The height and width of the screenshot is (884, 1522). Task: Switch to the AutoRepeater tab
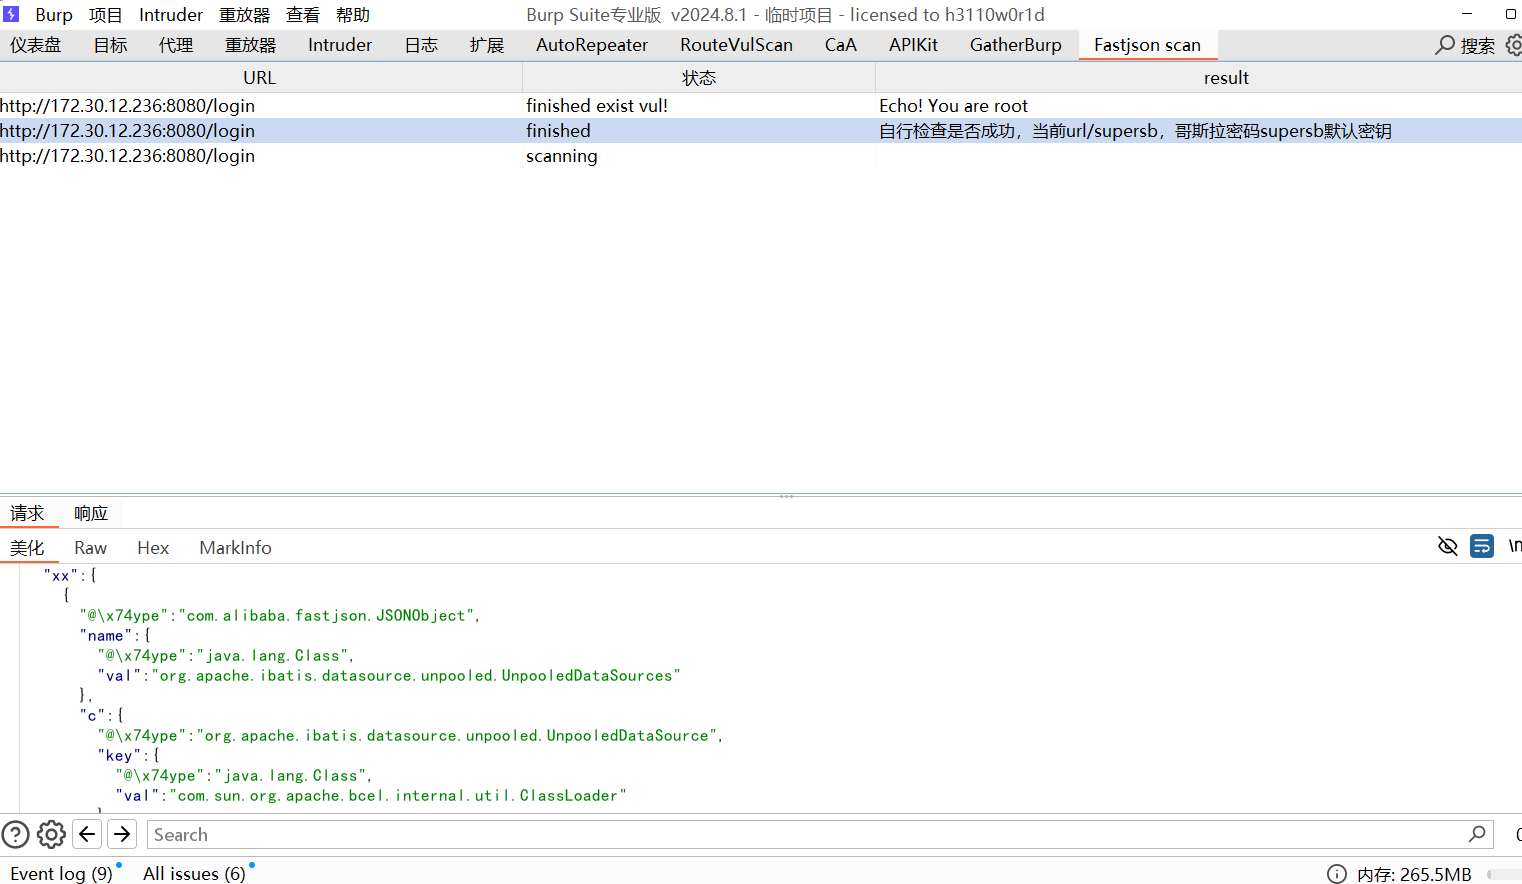pyautogui.click(x=592, y=45)
